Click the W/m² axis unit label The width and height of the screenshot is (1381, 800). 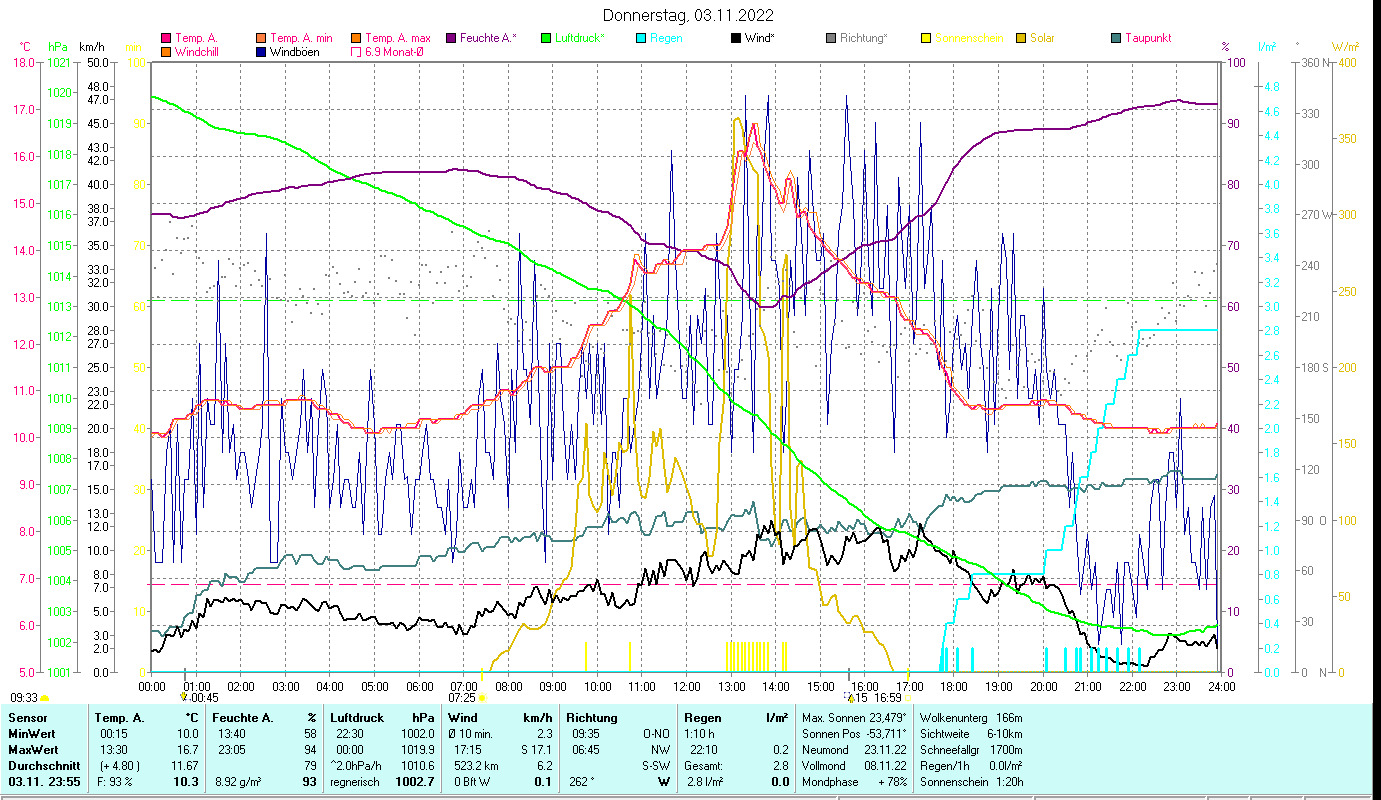coord(1344,47)
